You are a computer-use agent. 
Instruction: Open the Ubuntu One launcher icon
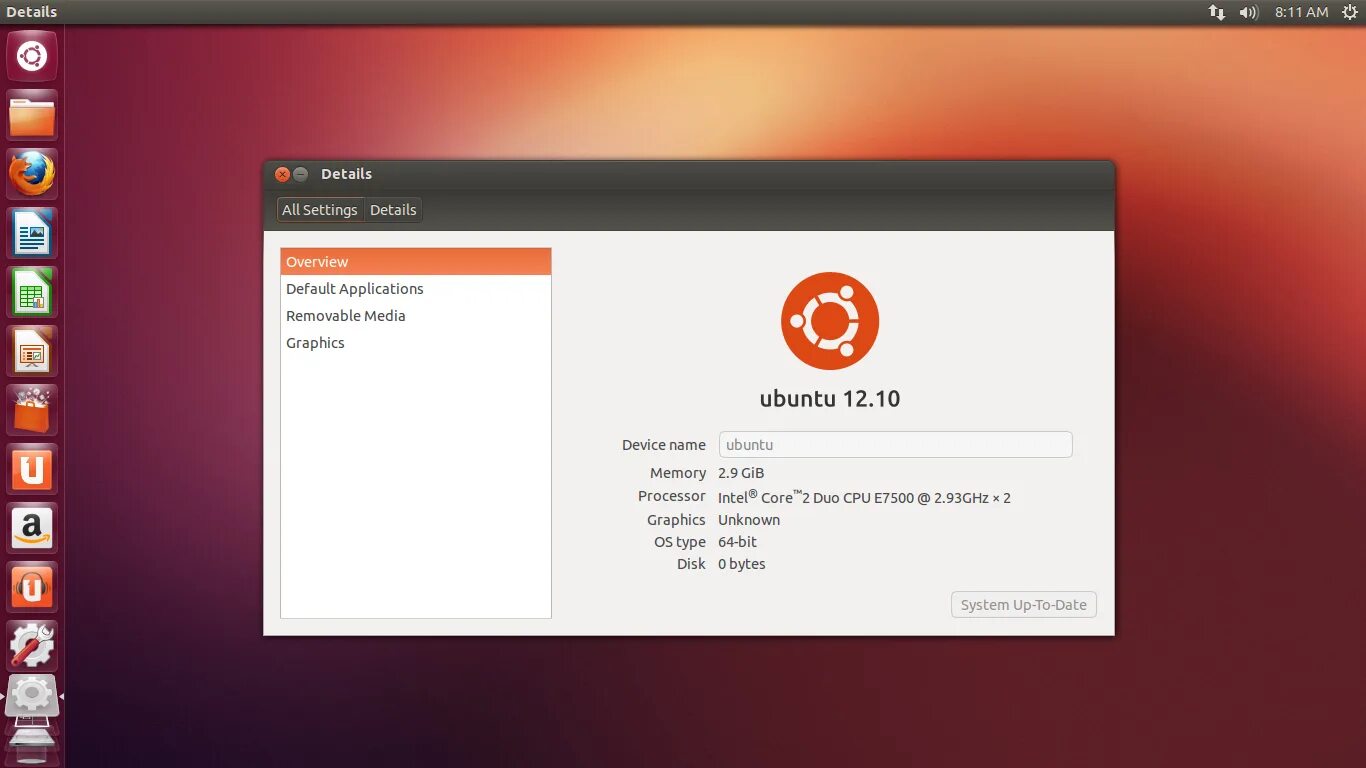coord(32,469)
